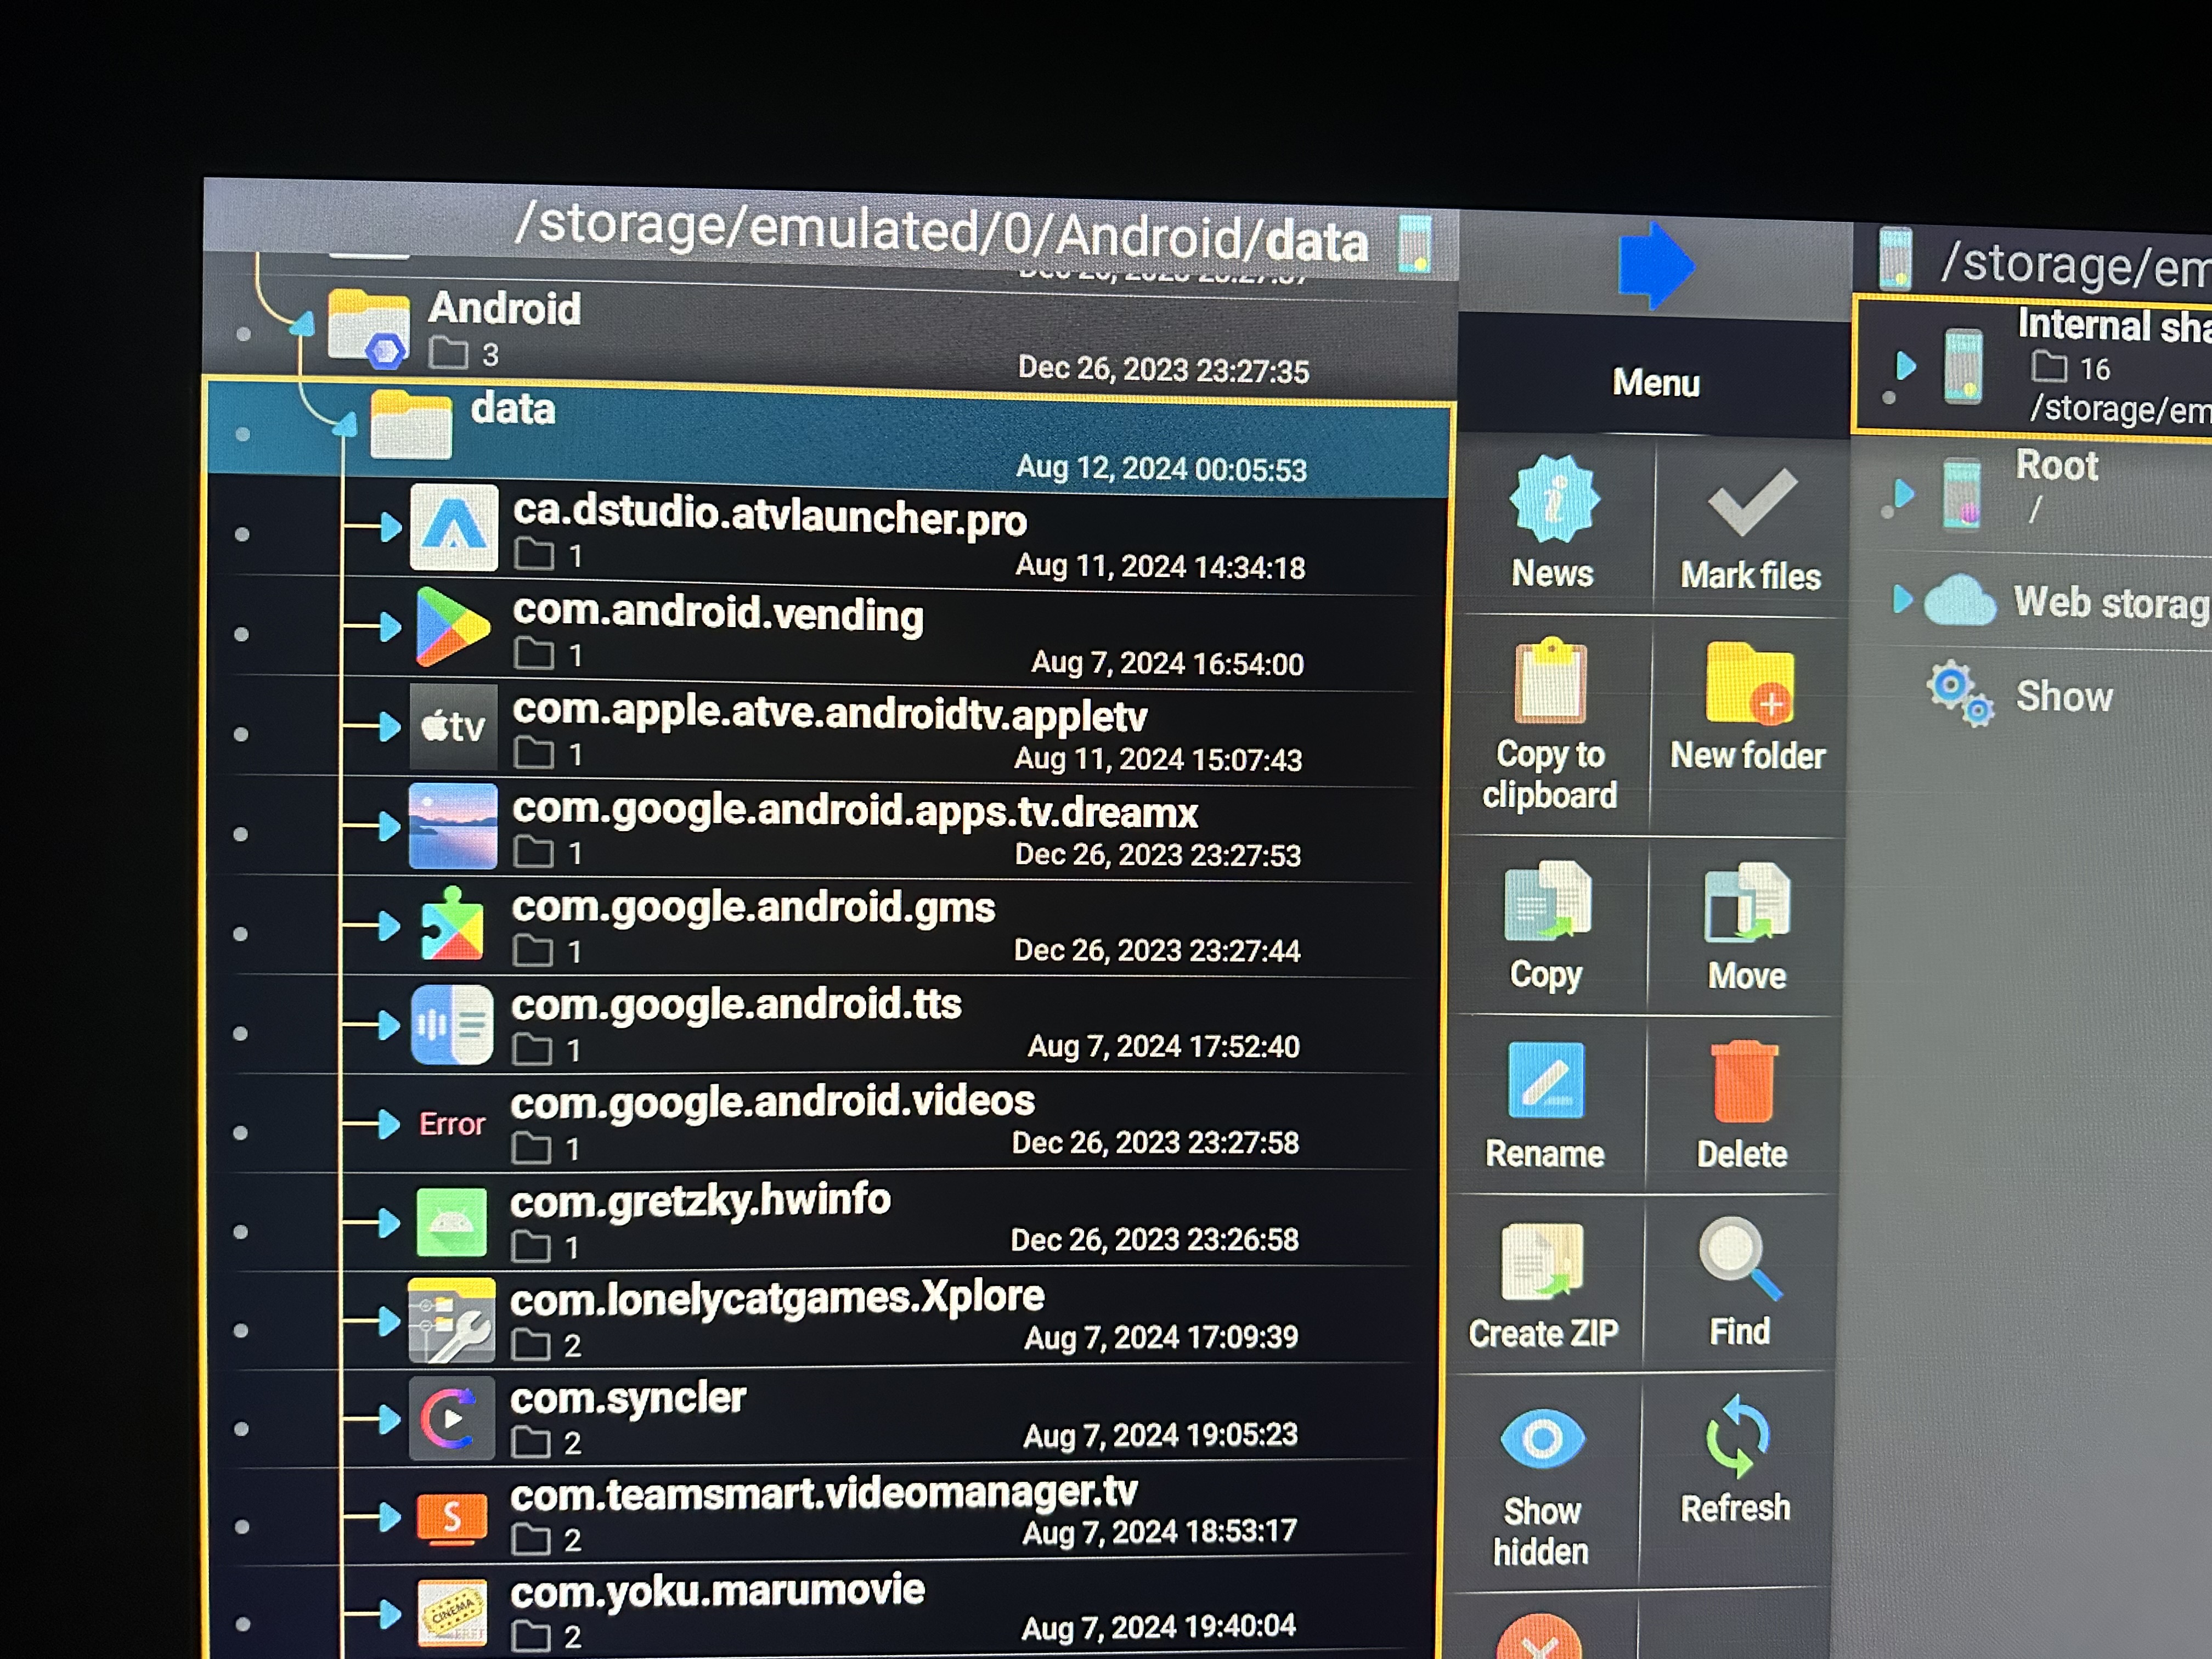Screen dimensions: 2212x1659
Task: Expand Internal shared storage in right pane
Action: point(1906,366)
